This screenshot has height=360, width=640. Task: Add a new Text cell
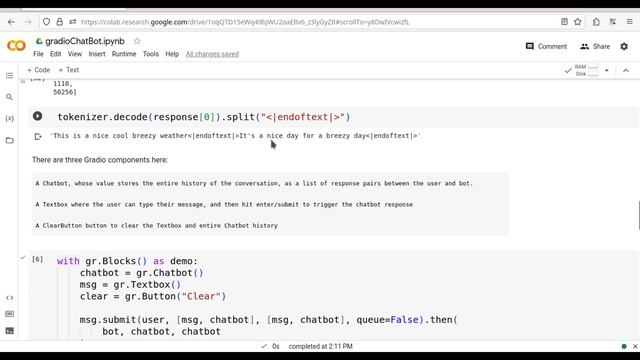click(x=69, y=70)
